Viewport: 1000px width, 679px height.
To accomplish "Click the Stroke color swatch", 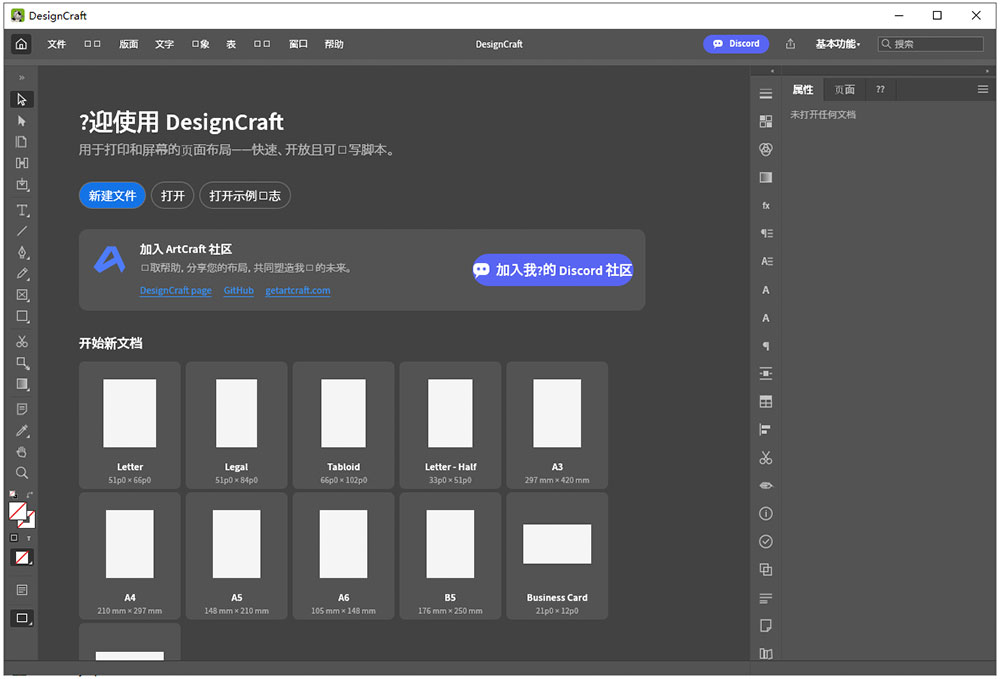I will coord(29,522).
